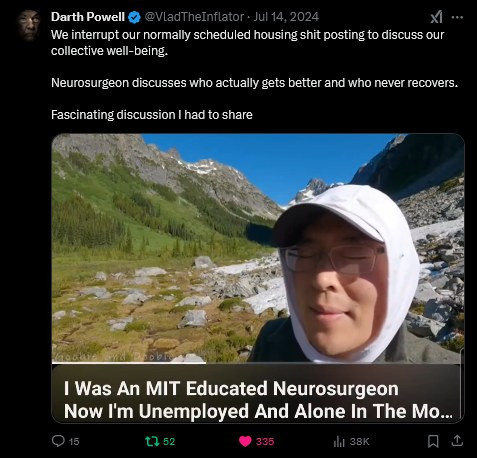Click the blue verified checkmark badge

point(134,17)
